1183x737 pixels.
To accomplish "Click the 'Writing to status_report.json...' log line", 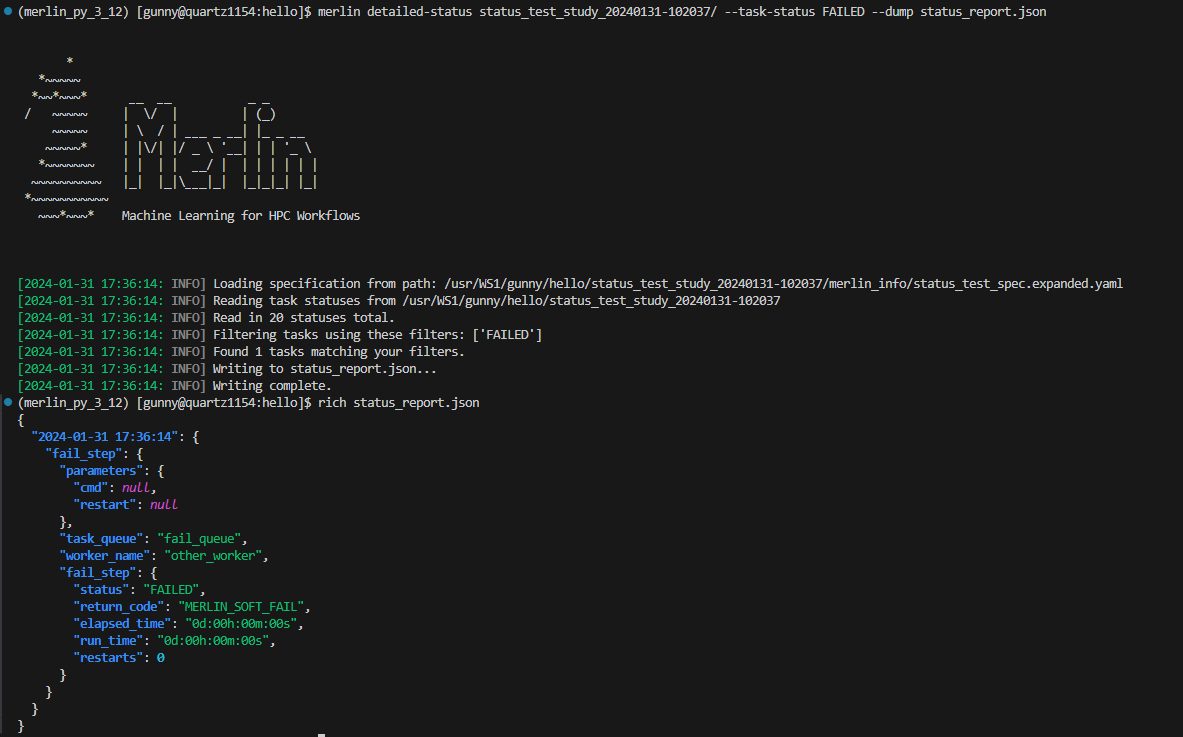I will (x=324, y=369).
